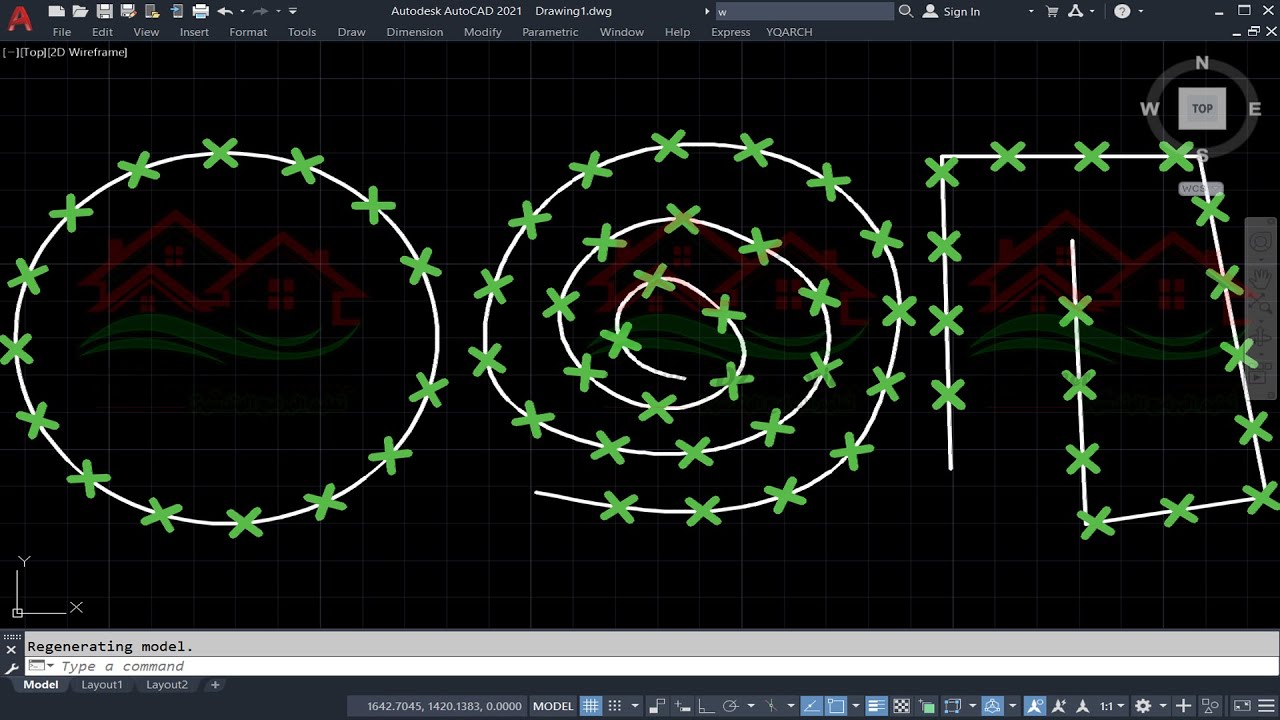
Task: Click the command line input field
Action: click(650, 666)
